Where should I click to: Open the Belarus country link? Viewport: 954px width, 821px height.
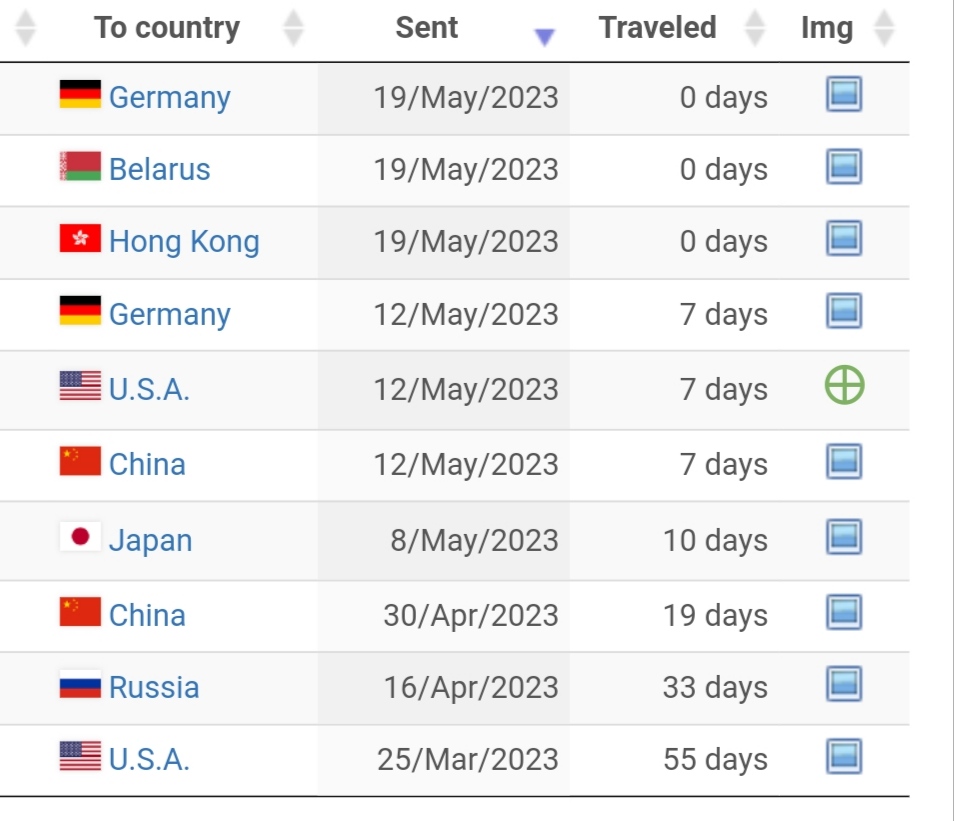coord(159,169)
